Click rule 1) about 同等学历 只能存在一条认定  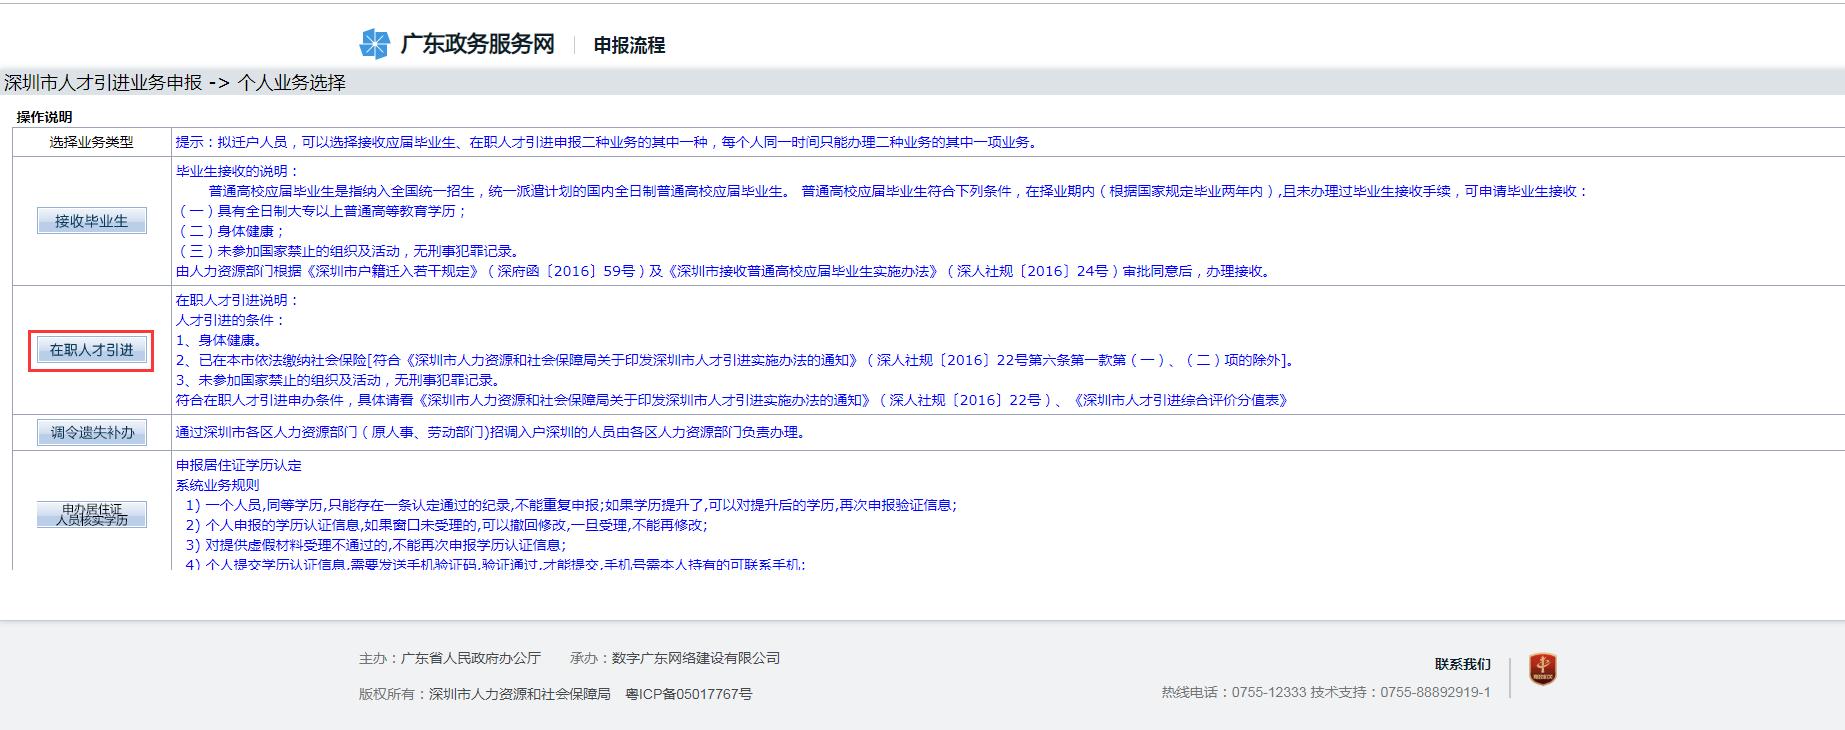[x=571, y=505]
